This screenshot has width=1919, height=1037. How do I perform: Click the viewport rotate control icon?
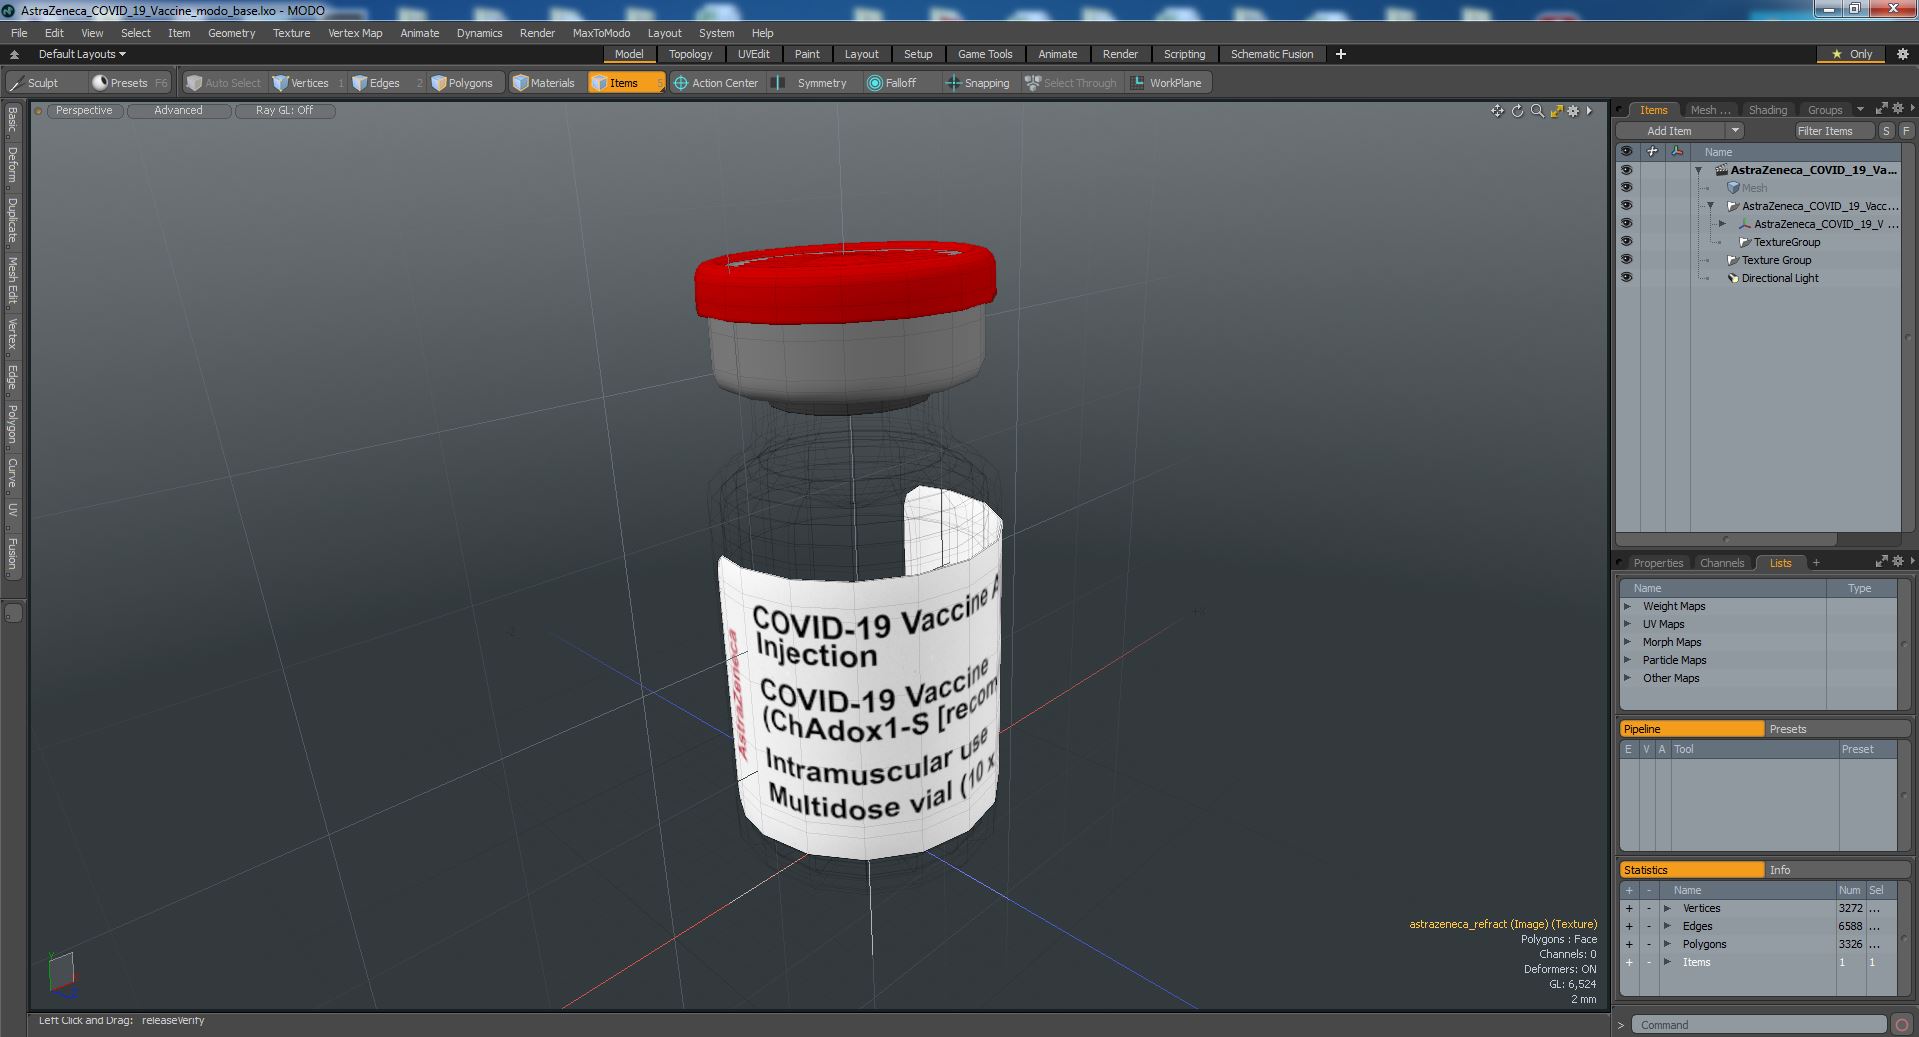[x=1517, y=111]
